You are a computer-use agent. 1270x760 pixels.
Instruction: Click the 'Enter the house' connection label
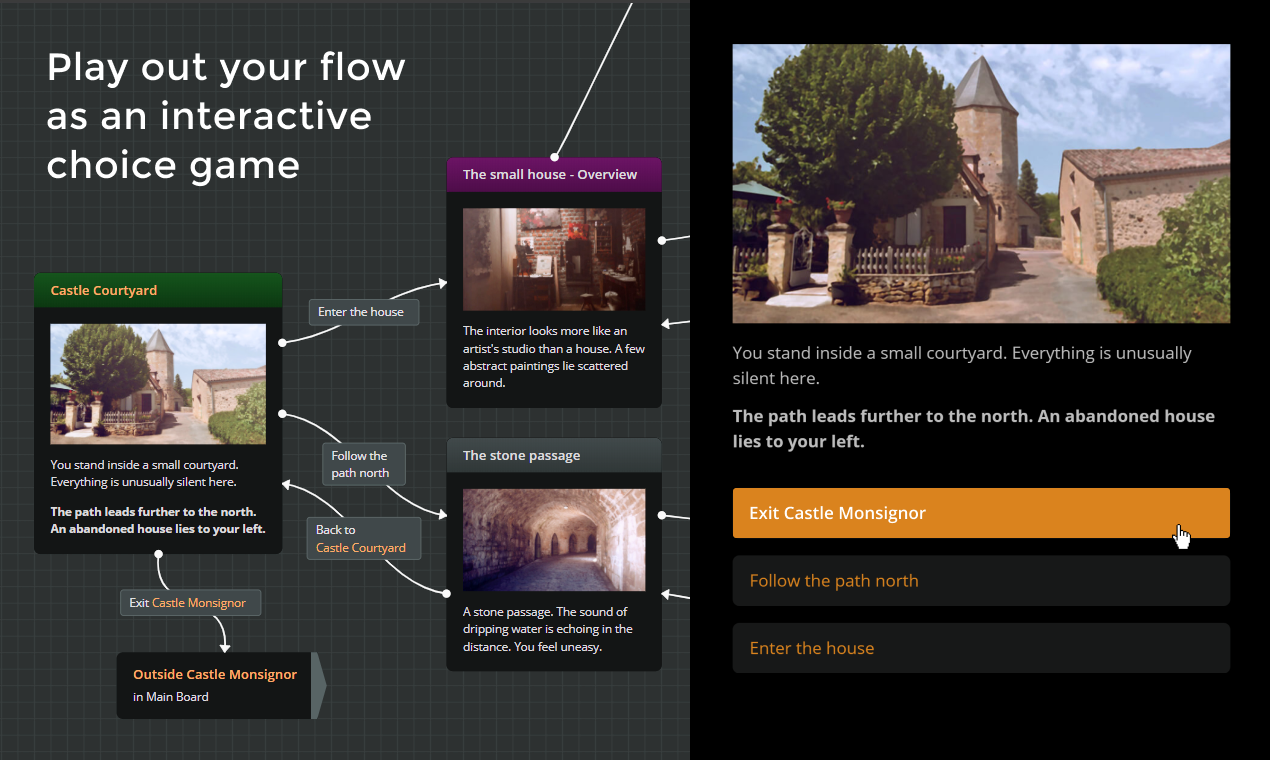tap(363, 311)
